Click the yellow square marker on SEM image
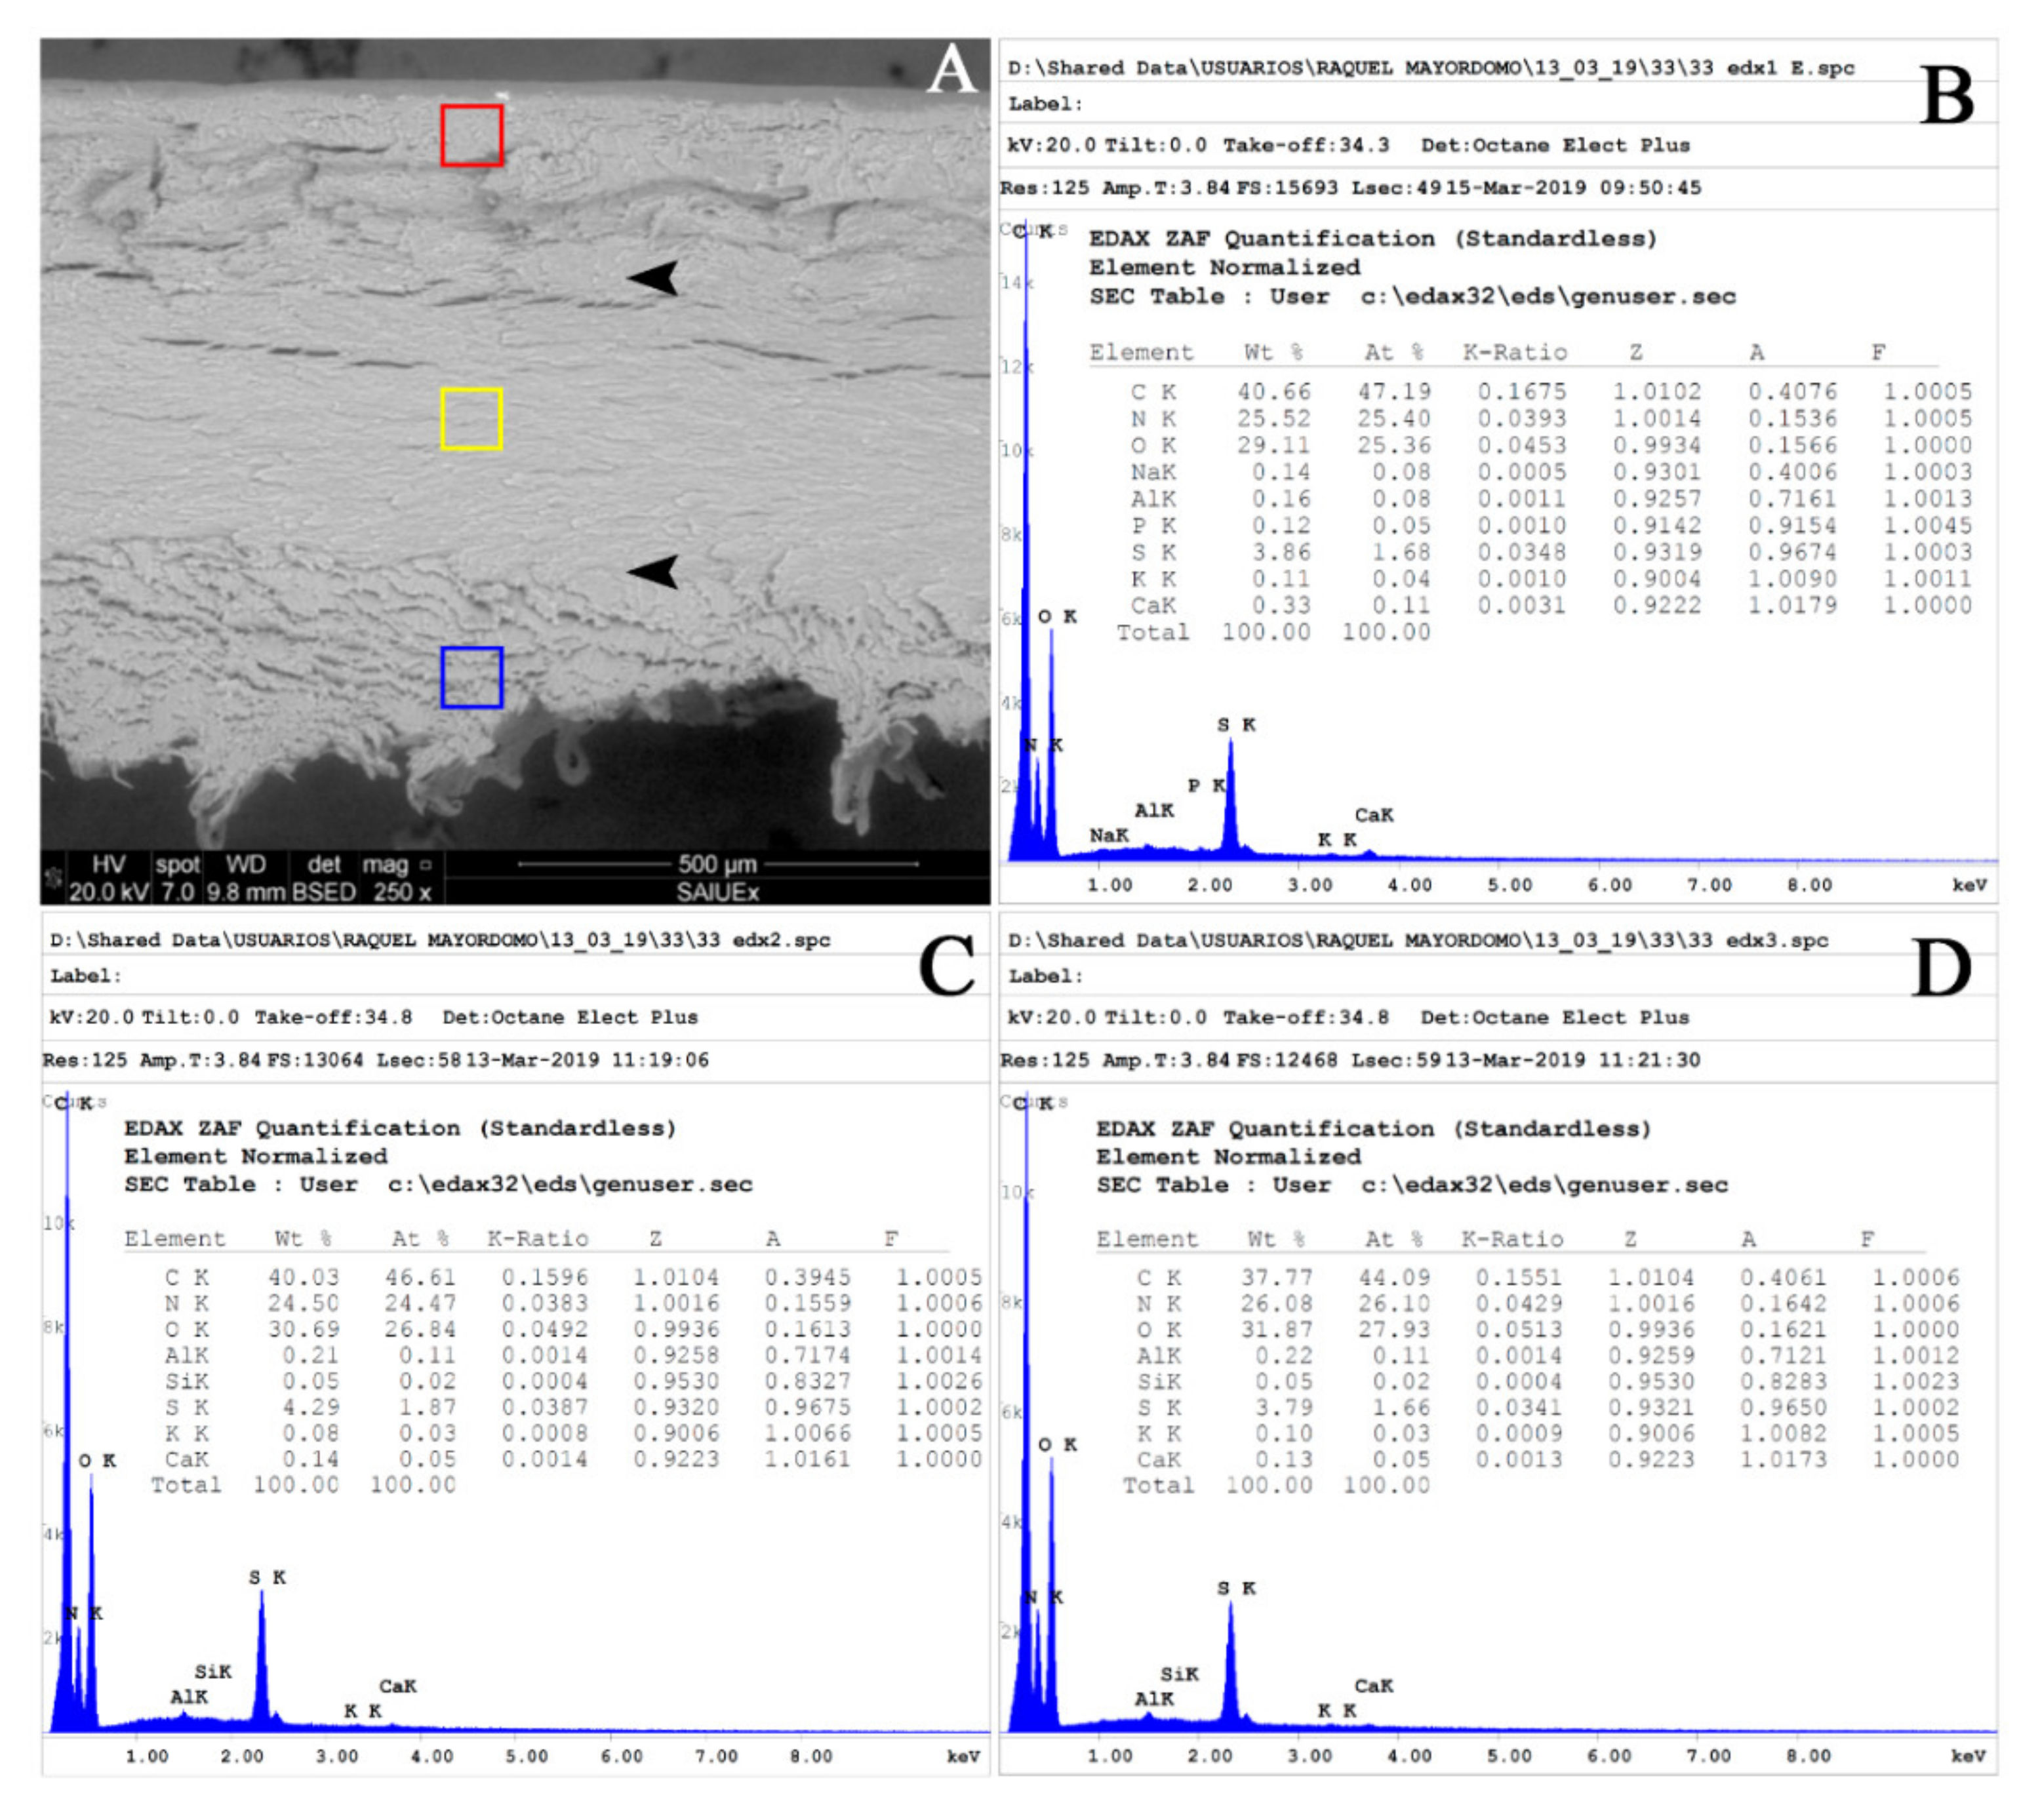 click(471, 419)
